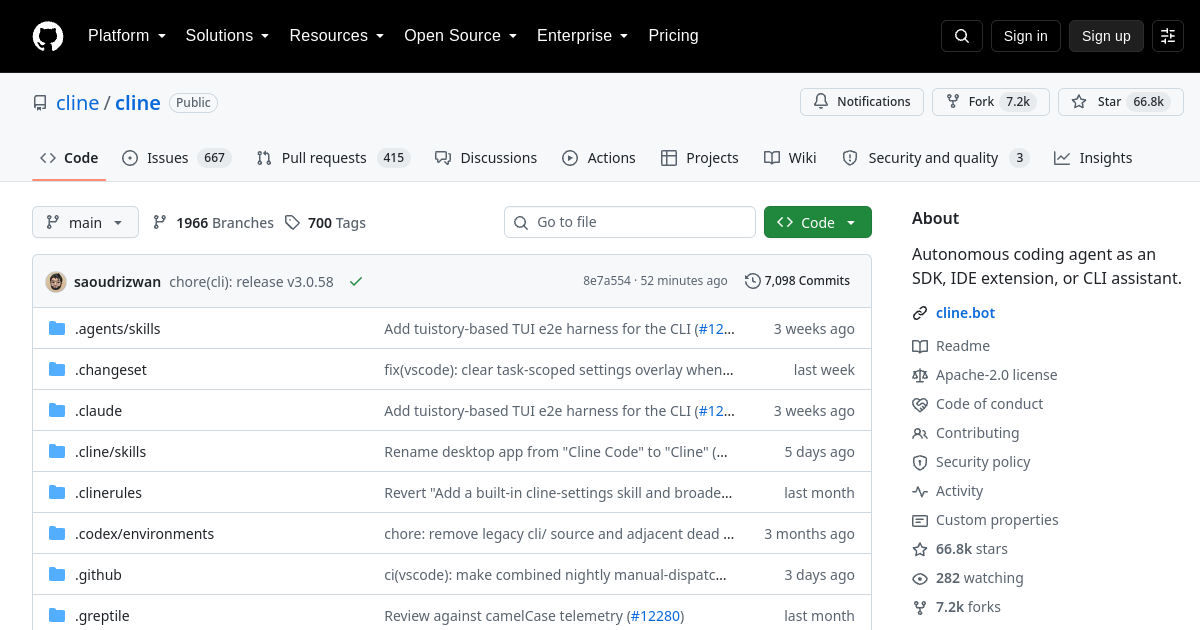
Task: Click the book icon beside Readme
Action: (x=920, y=346)
